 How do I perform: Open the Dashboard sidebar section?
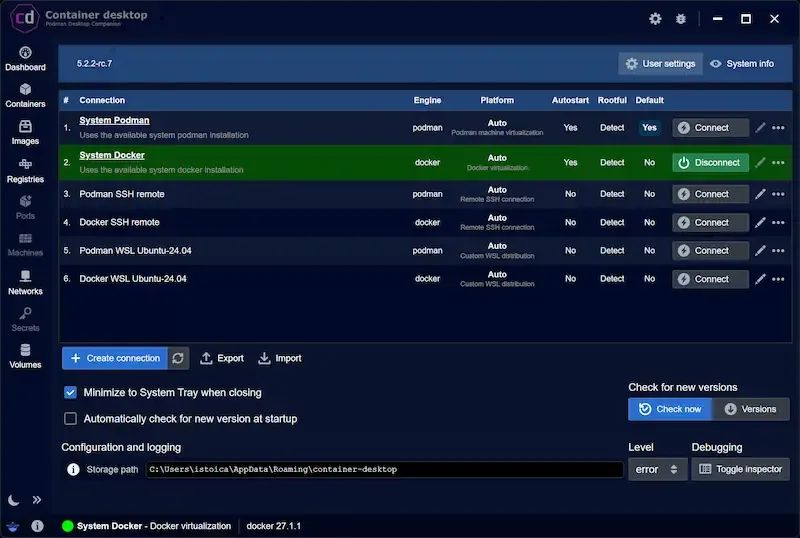25,59
